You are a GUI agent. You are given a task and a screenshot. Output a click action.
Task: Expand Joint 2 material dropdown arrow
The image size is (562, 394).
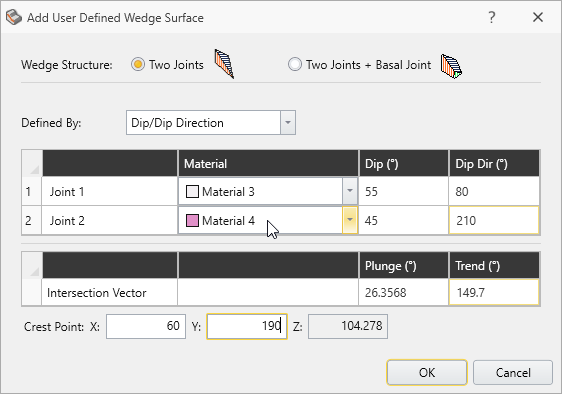[x=350, y=220]
